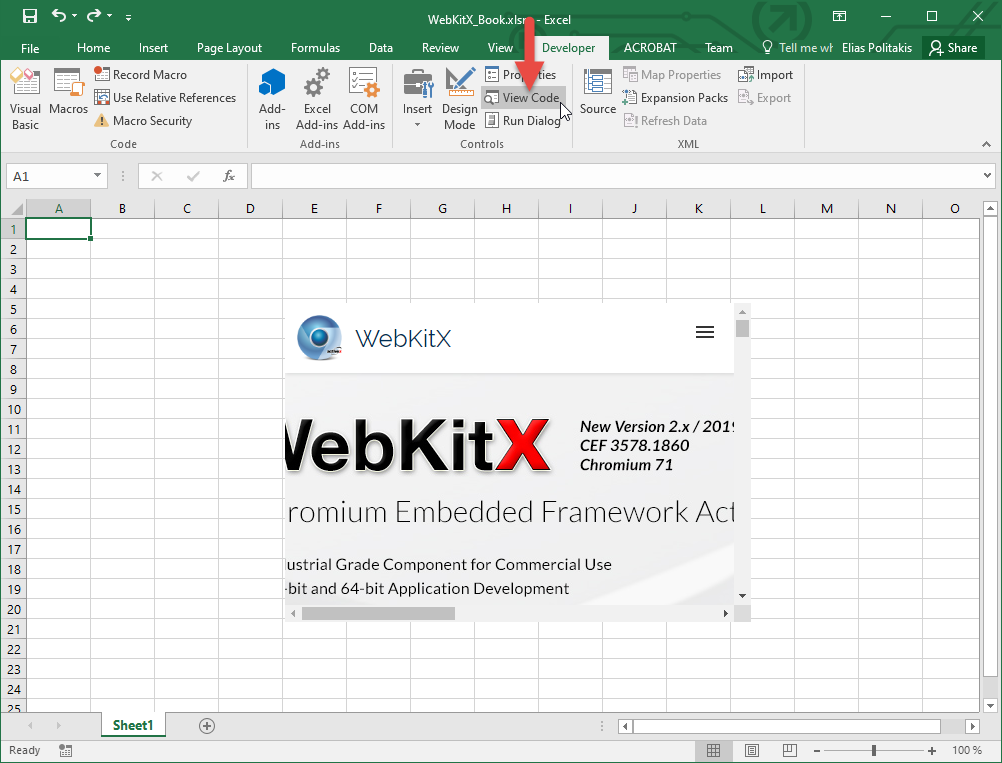Switch to Page Break Preview
The image size is (1002, 763).
click(790, 750)
